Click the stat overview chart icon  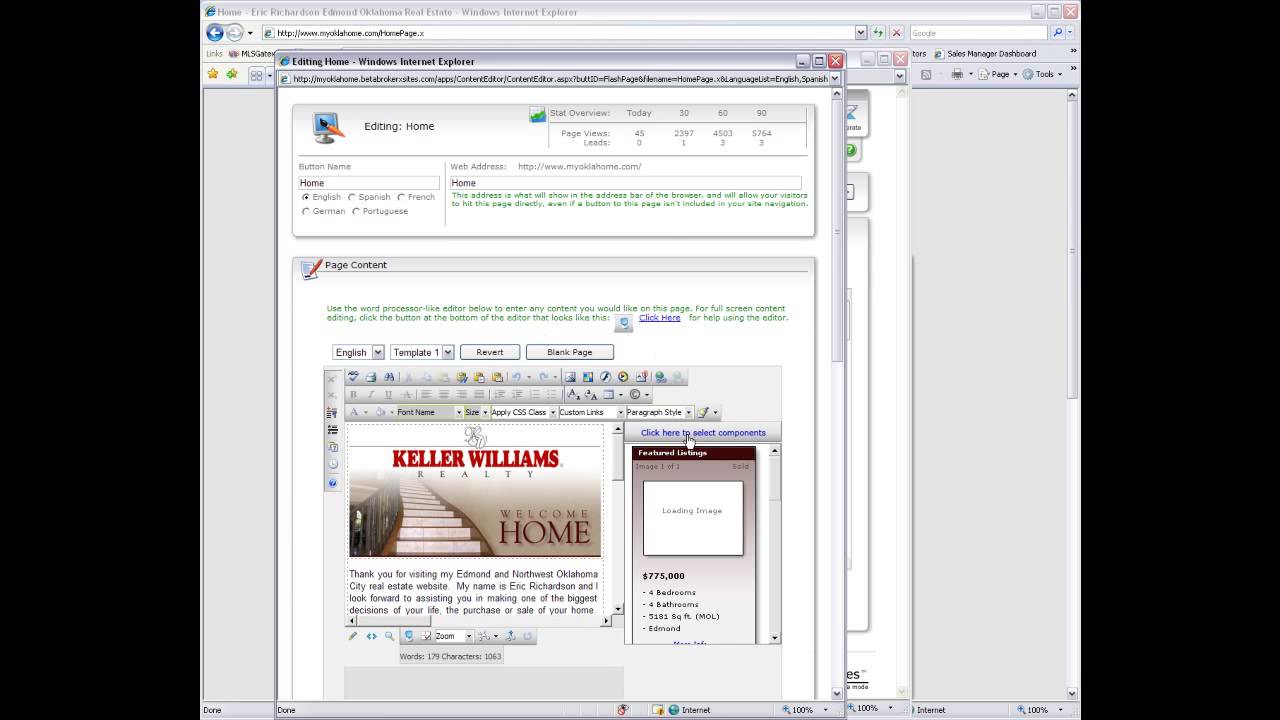click(538, 114)
